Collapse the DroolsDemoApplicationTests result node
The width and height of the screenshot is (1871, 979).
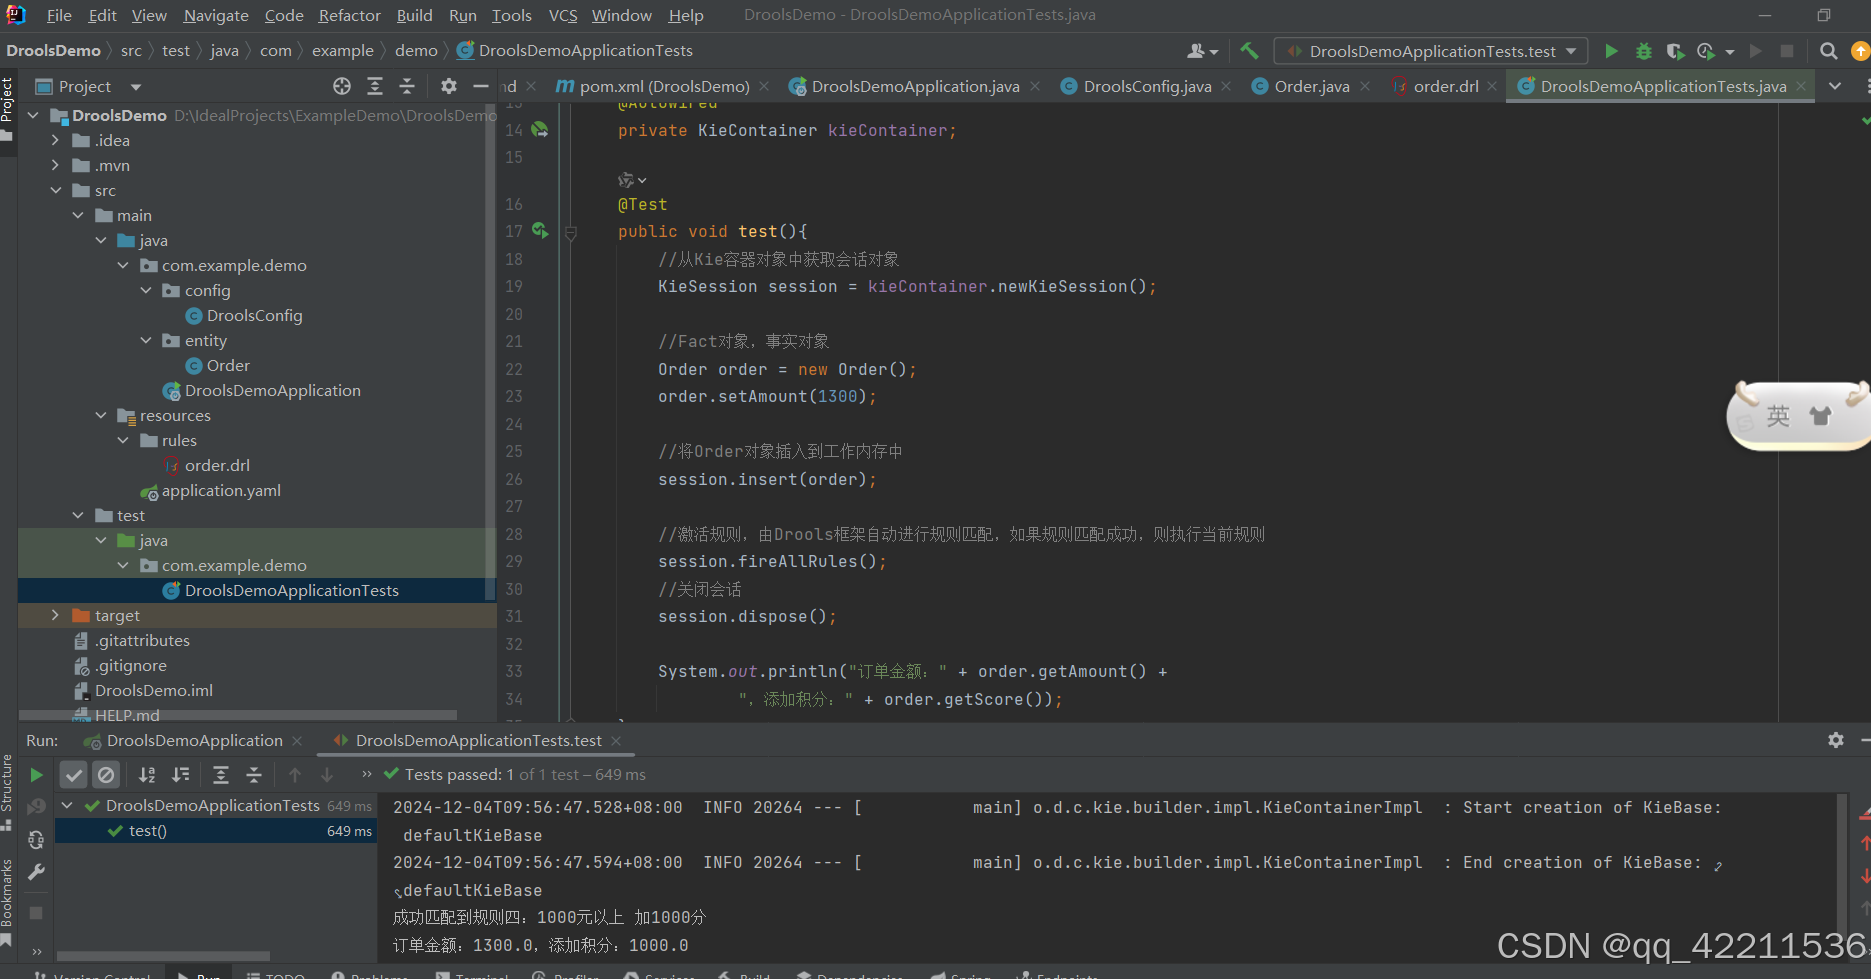pos(67,806)
